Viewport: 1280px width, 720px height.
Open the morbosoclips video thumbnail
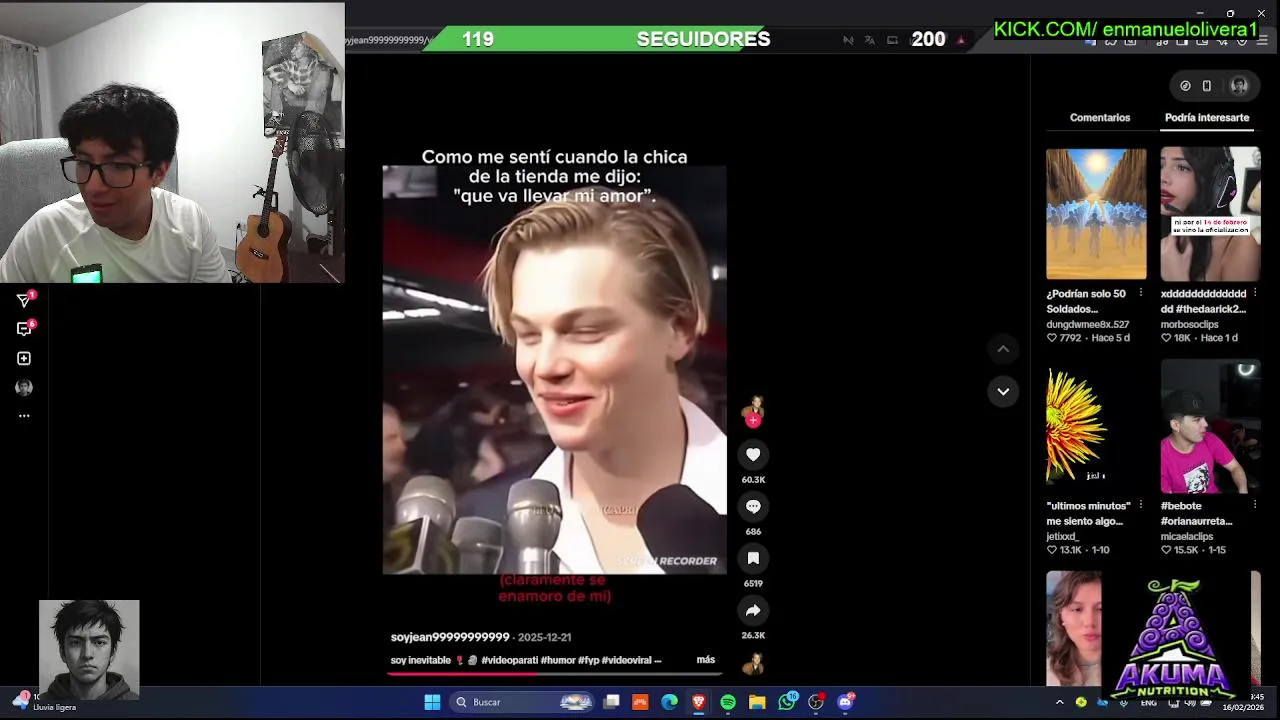pyautogui.click(x=1210, y=214)
